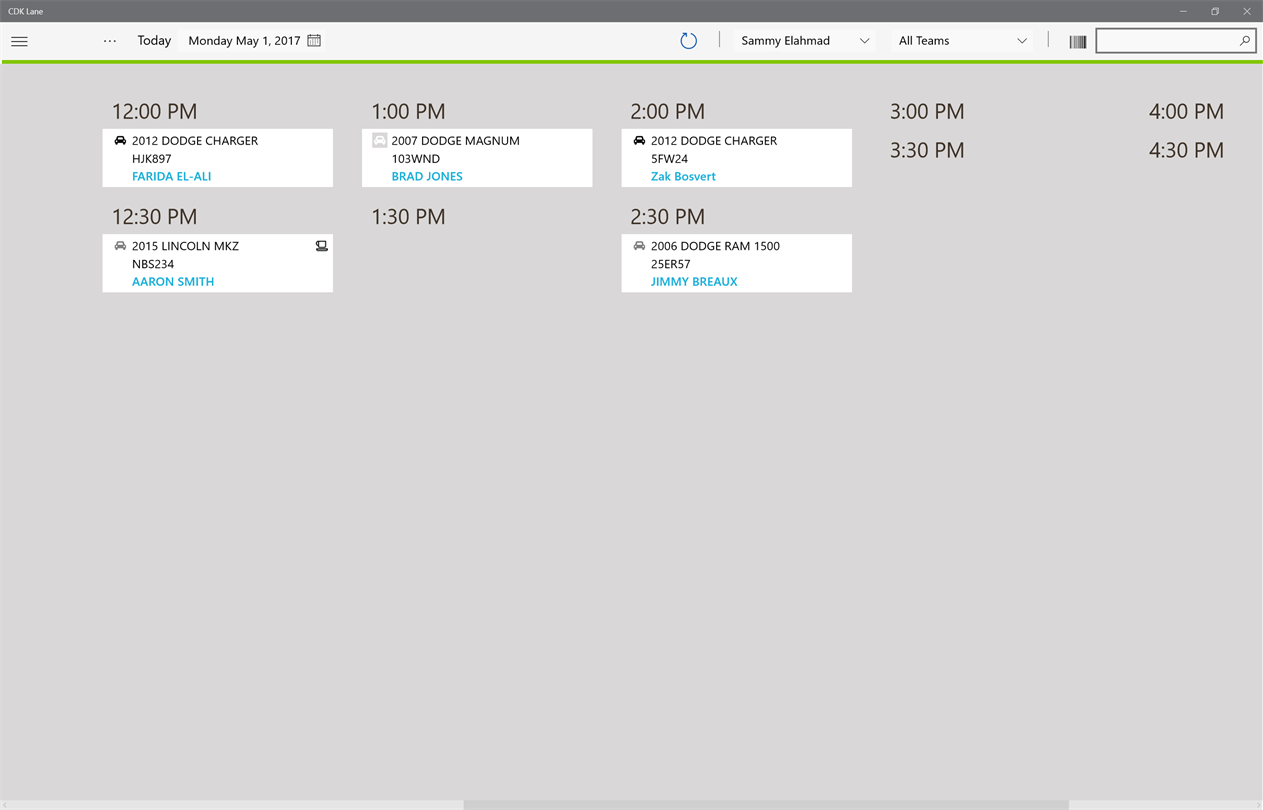Click the computer icon on Lincoln MKZ card
The height and width of the screenshot is (810, 1263).
click(x=321, y=246)
